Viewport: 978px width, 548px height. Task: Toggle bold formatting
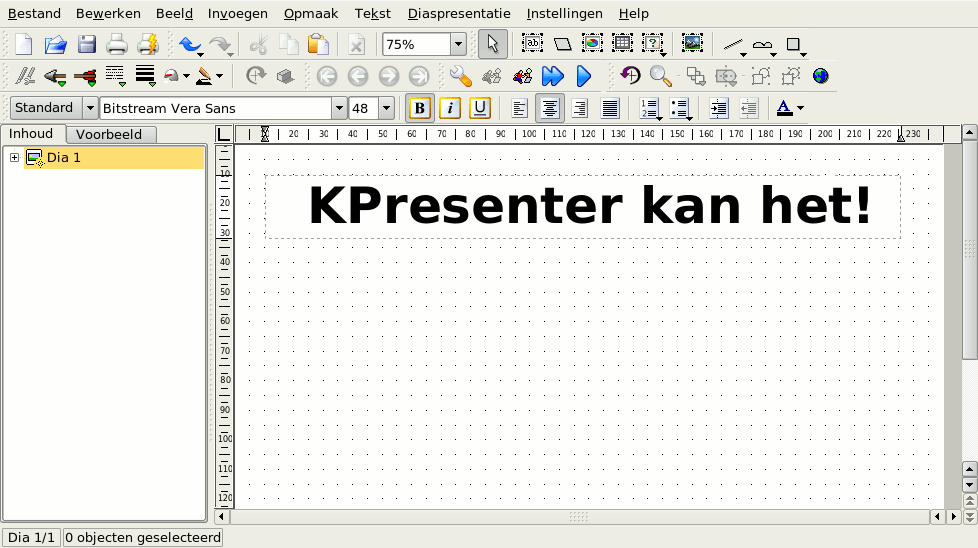tap(420, 108)
